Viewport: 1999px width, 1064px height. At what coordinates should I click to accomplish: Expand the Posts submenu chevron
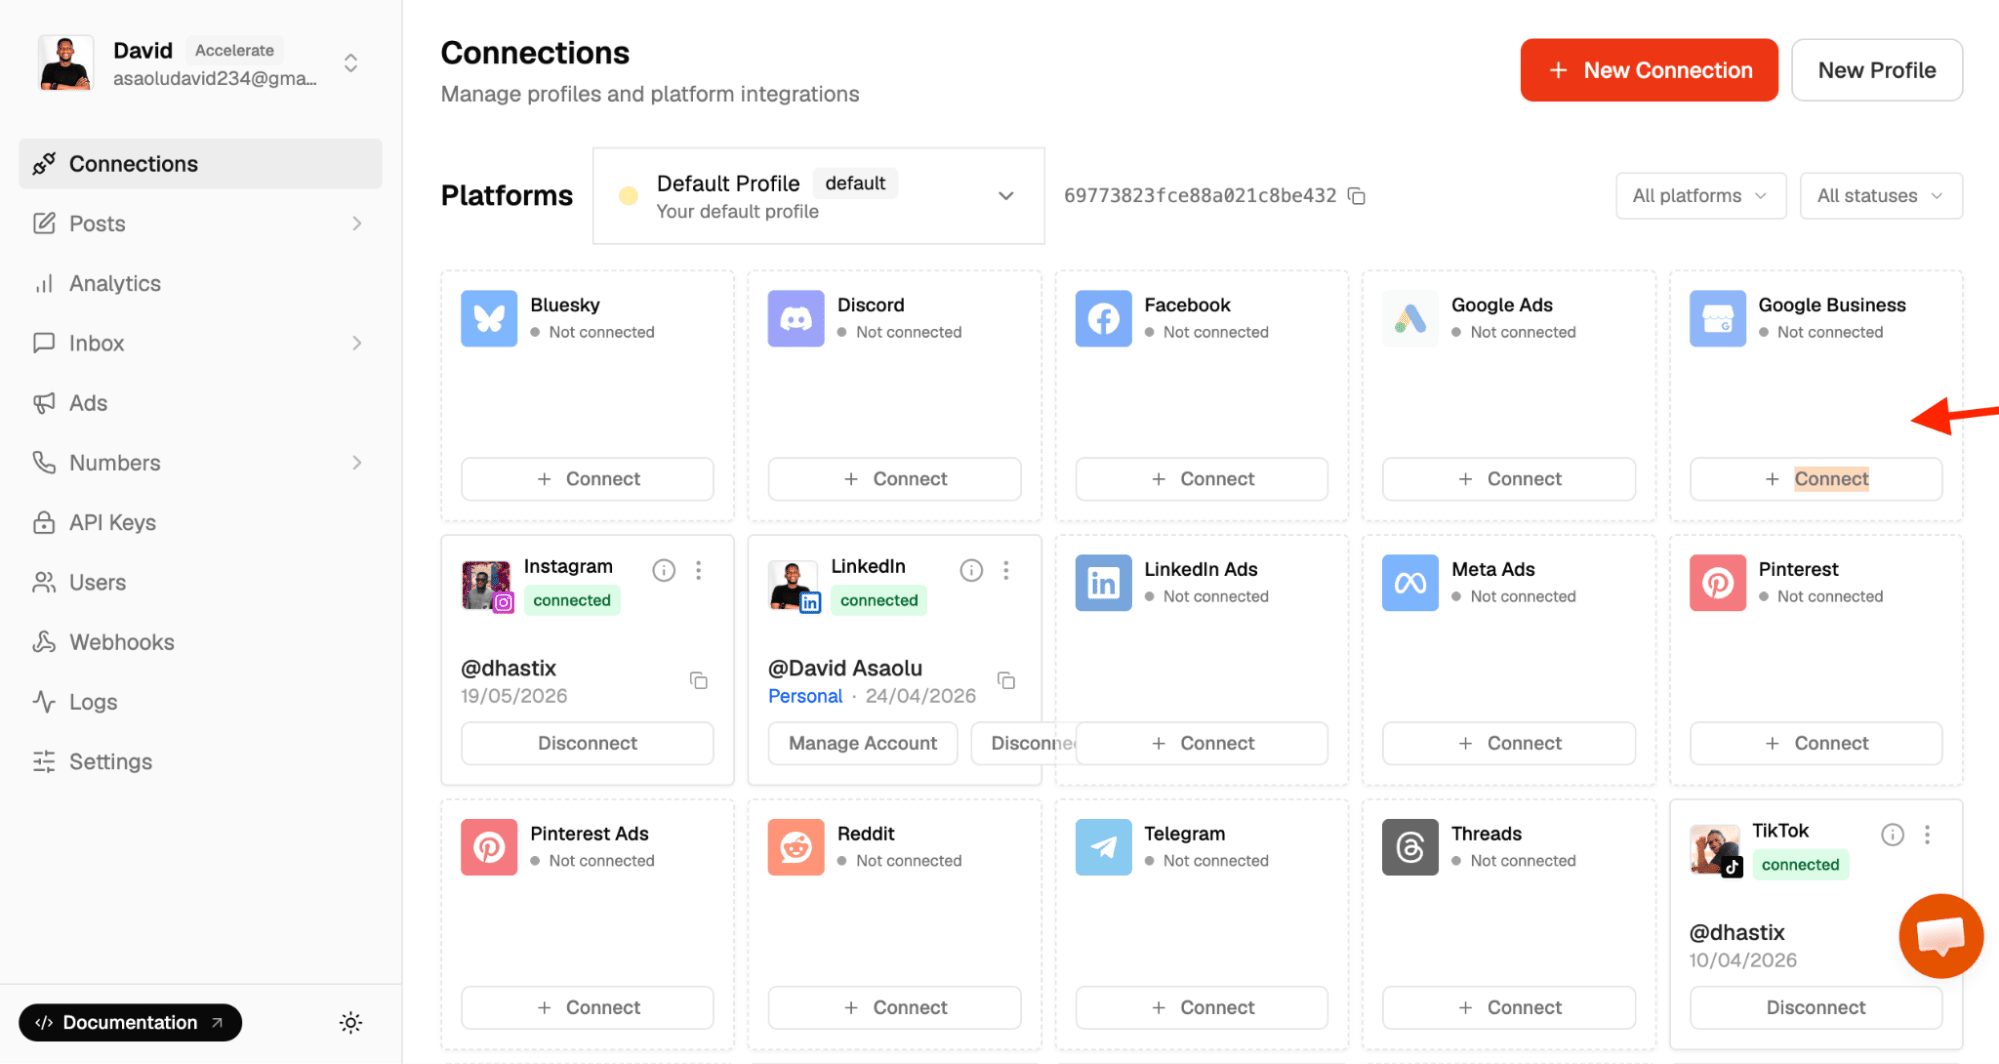coord(357,223)
